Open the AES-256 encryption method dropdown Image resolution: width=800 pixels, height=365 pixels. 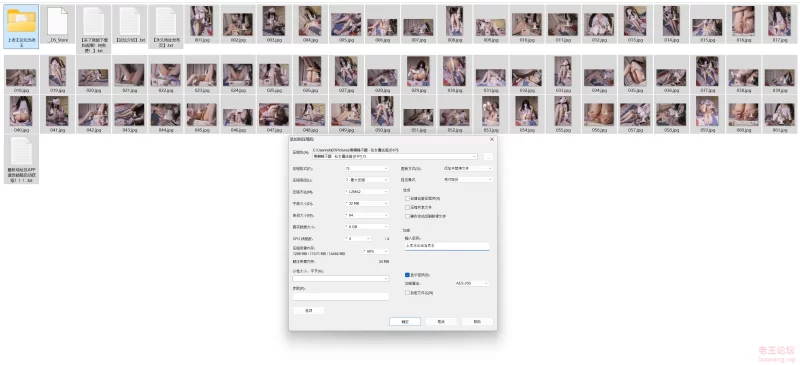(x=472, y=283)
